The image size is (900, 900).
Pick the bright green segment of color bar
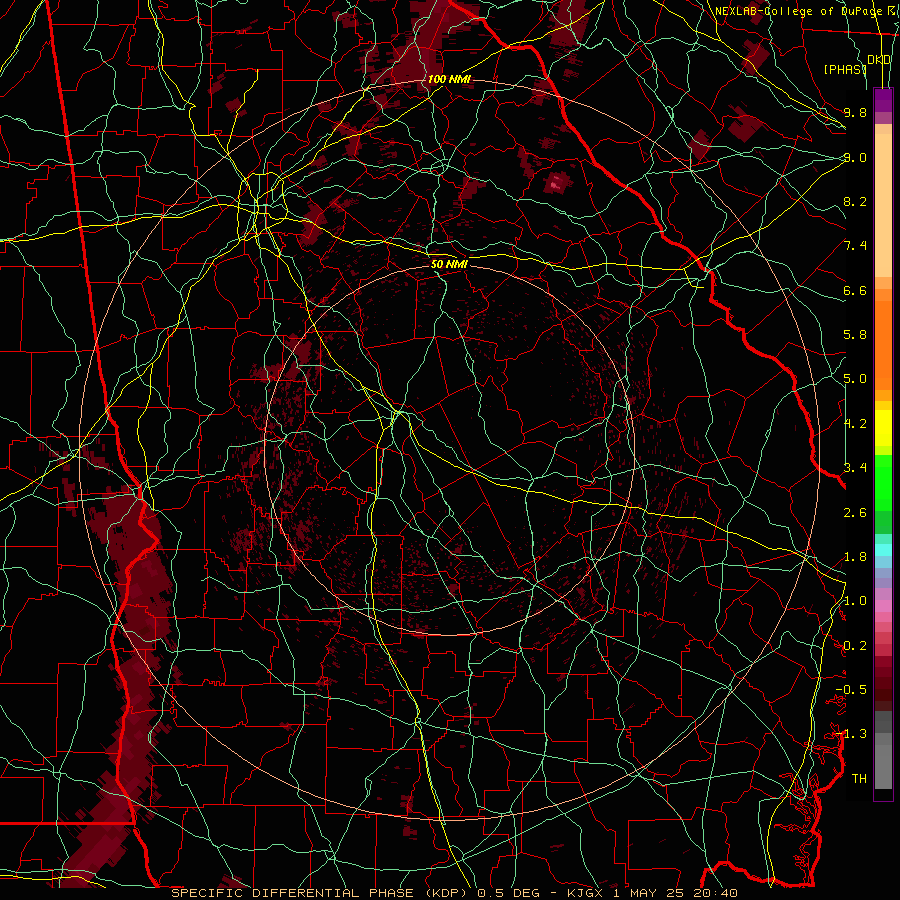point(883,482)
